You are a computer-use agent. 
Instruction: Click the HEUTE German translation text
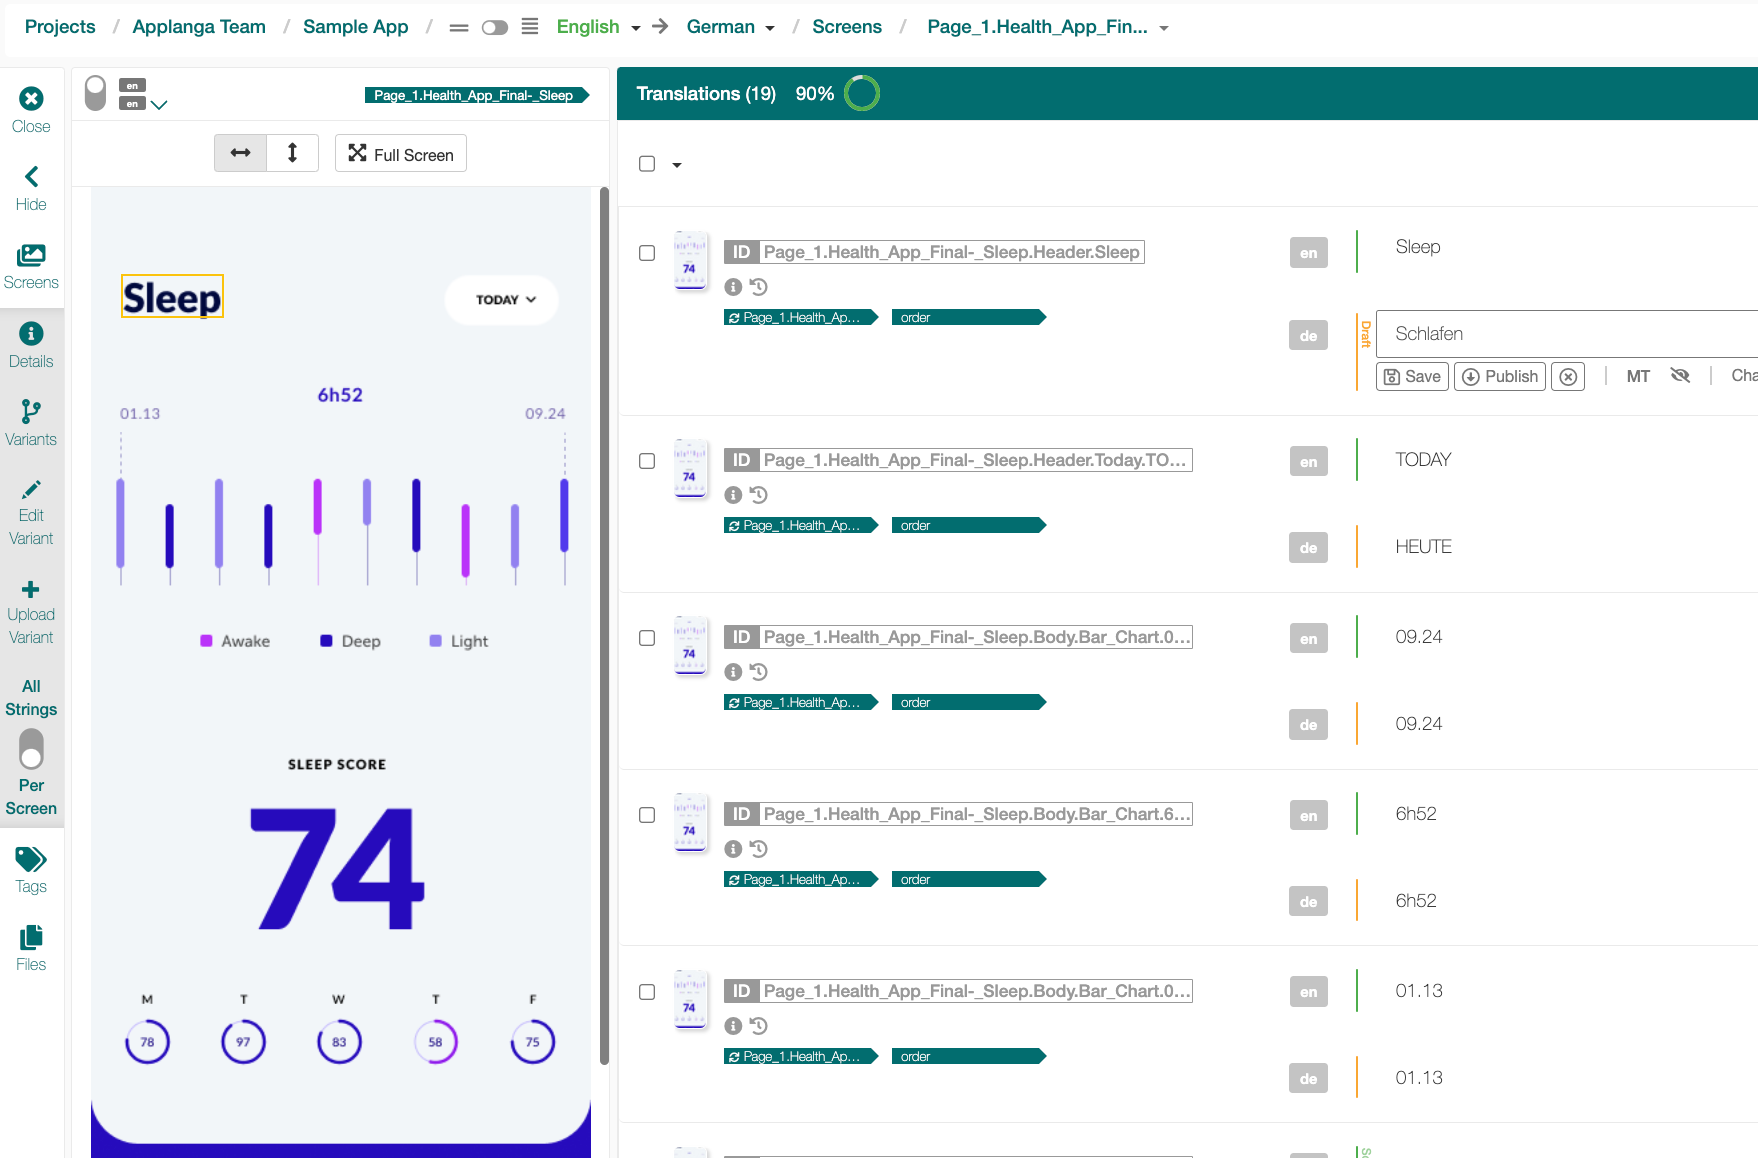tap(1423, 547)
